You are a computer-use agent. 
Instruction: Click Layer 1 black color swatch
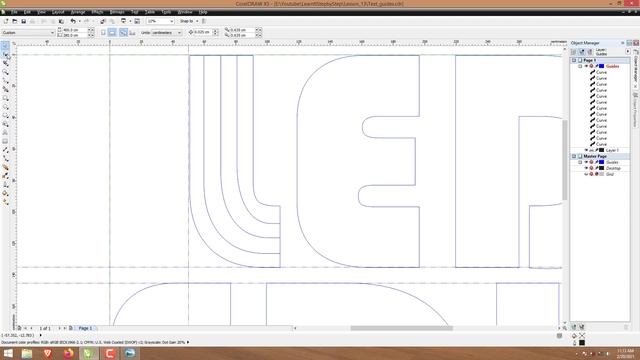coord(601,150)
